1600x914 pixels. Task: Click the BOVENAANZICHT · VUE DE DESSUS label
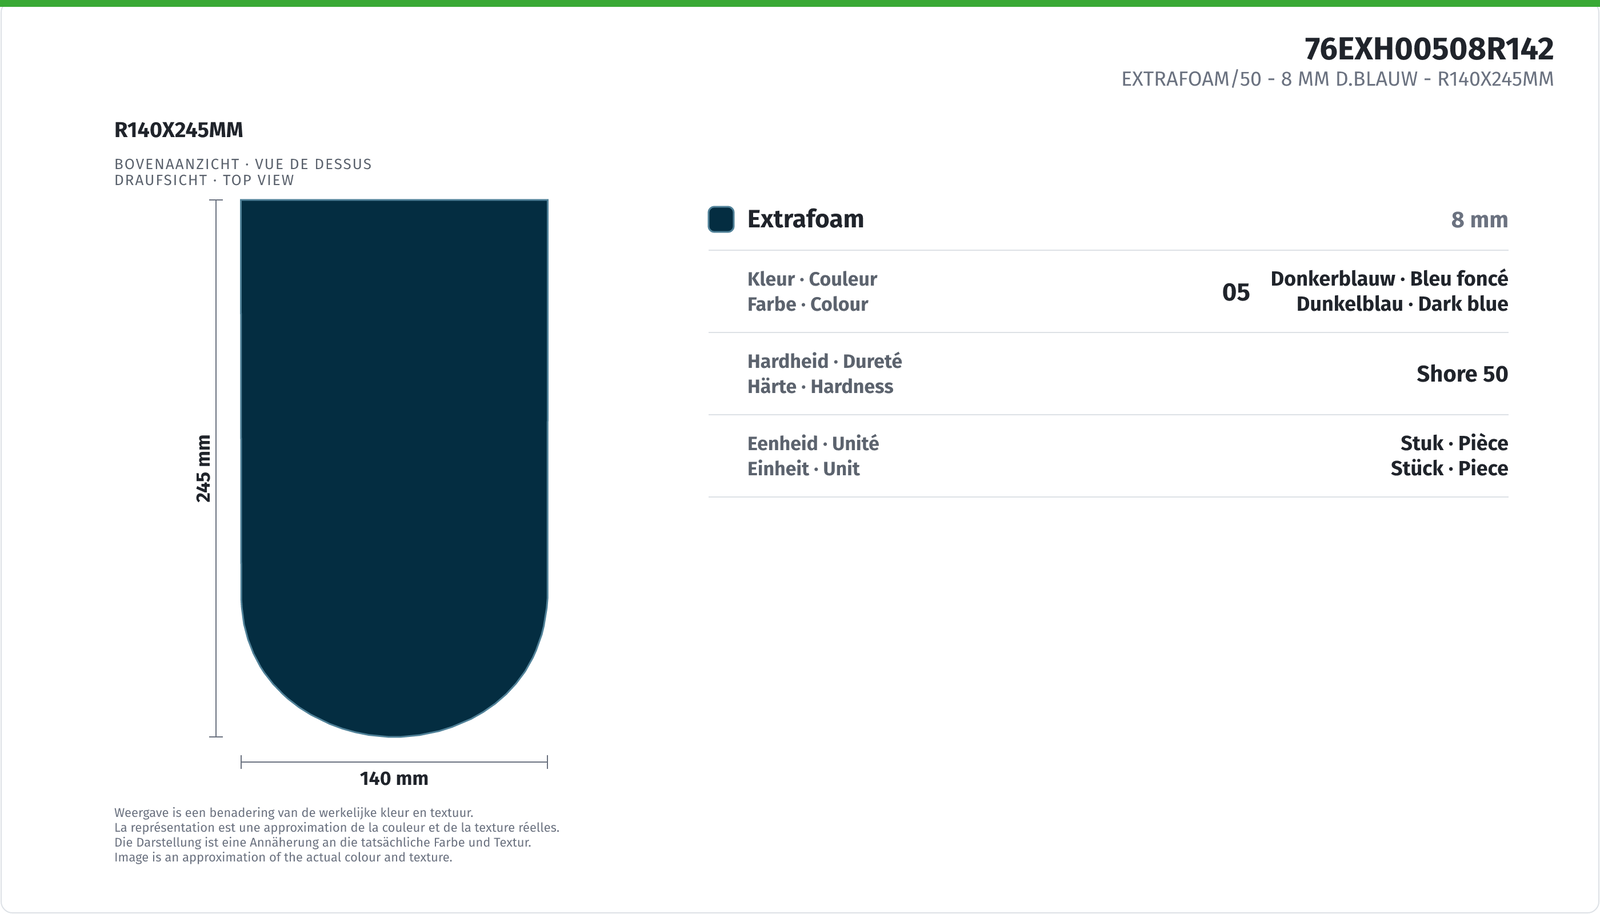click(x=243, y=164)
